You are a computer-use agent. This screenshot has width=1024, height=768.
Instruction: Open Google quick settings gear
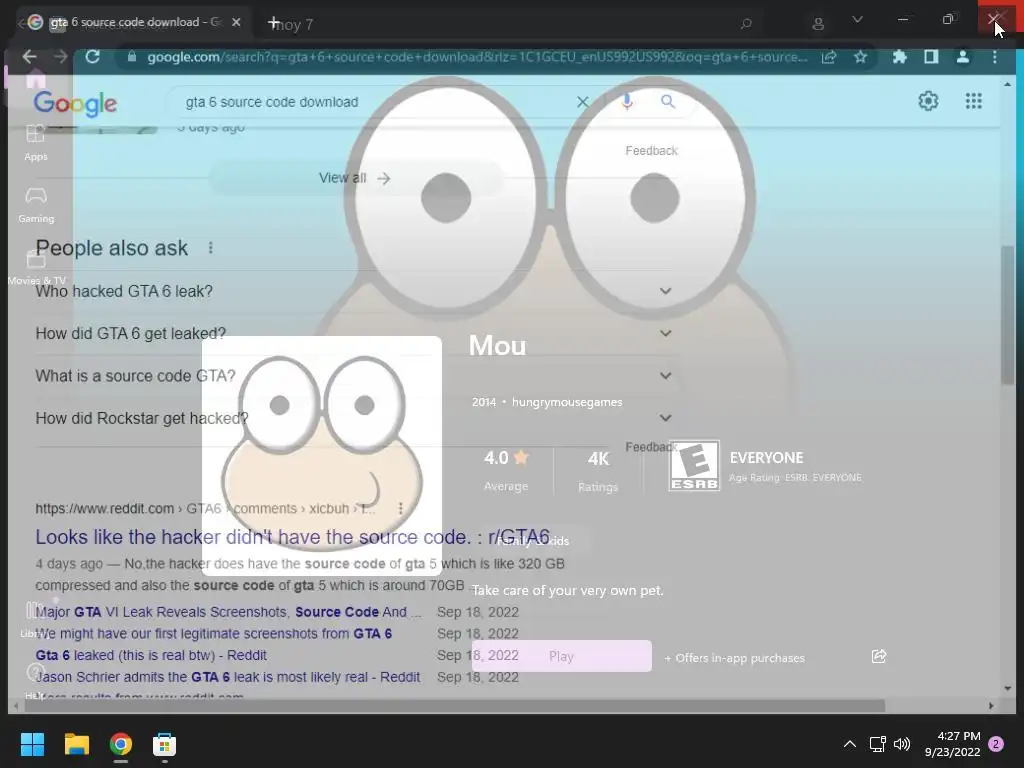tap(928, 101)
